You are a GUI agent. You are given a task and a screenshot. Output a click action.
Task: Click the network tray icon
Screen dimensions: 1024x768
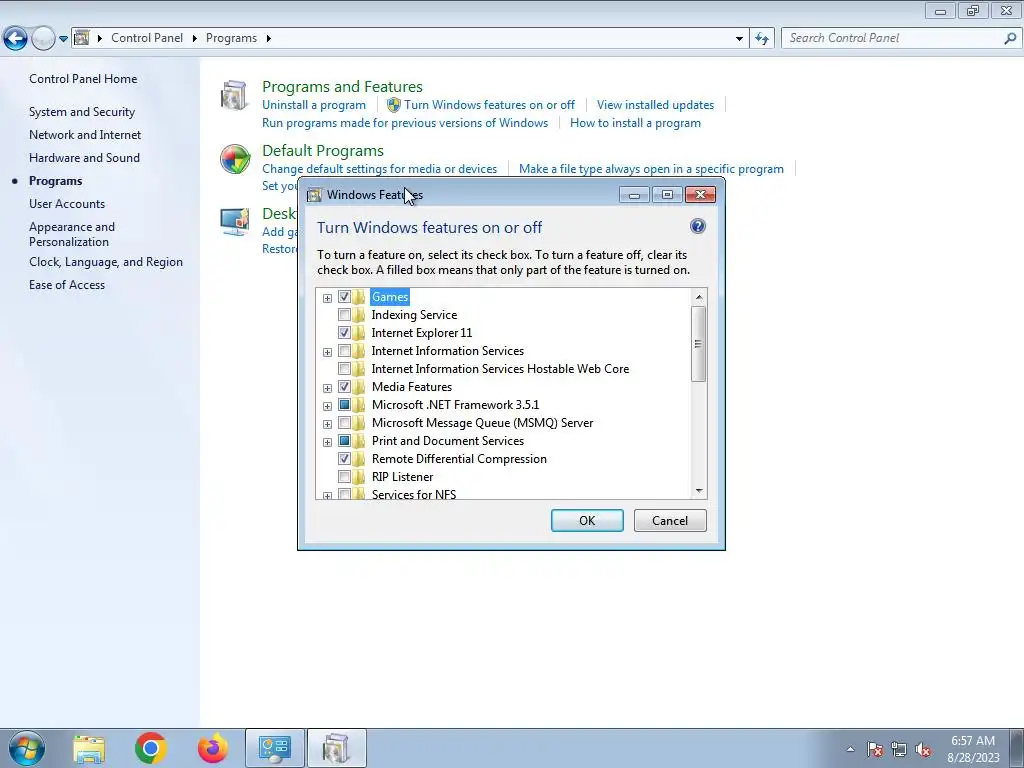pyautogui.click(x=899, y=750)
